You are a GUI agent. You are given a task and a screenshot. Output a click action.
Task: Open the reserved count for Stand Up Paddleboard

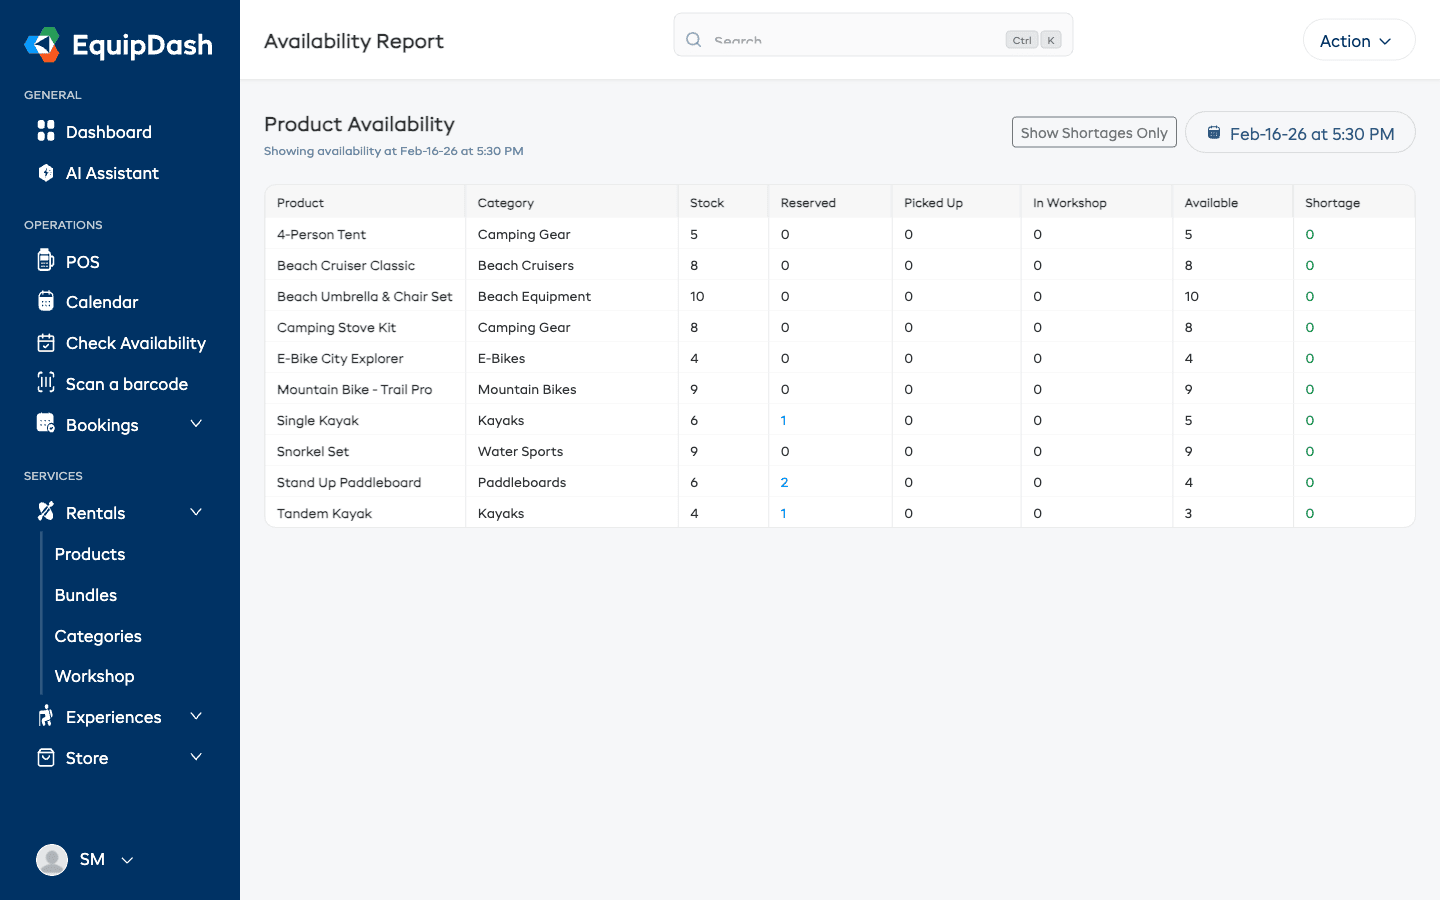[x=784, y=482]
